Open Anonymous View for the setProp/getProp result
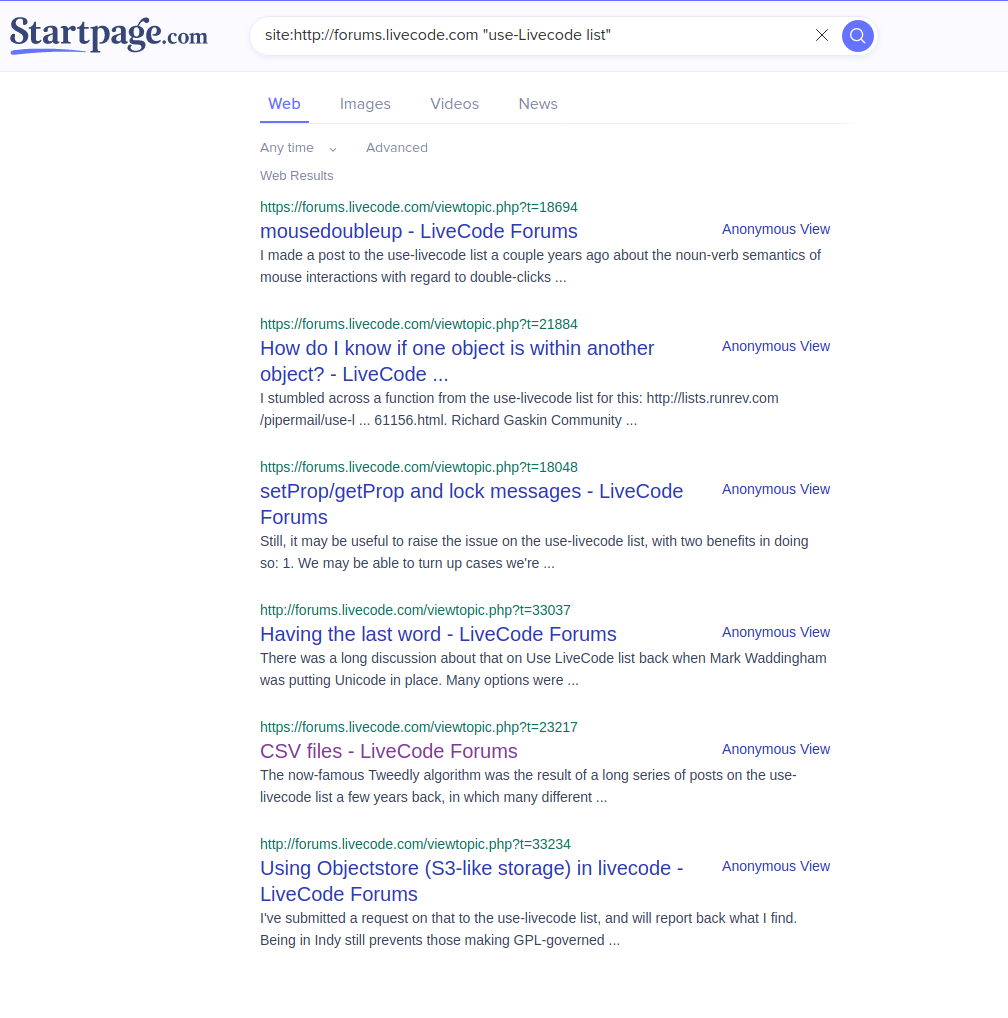Viewport: 1008px width, 1018px height. point(776,489)
